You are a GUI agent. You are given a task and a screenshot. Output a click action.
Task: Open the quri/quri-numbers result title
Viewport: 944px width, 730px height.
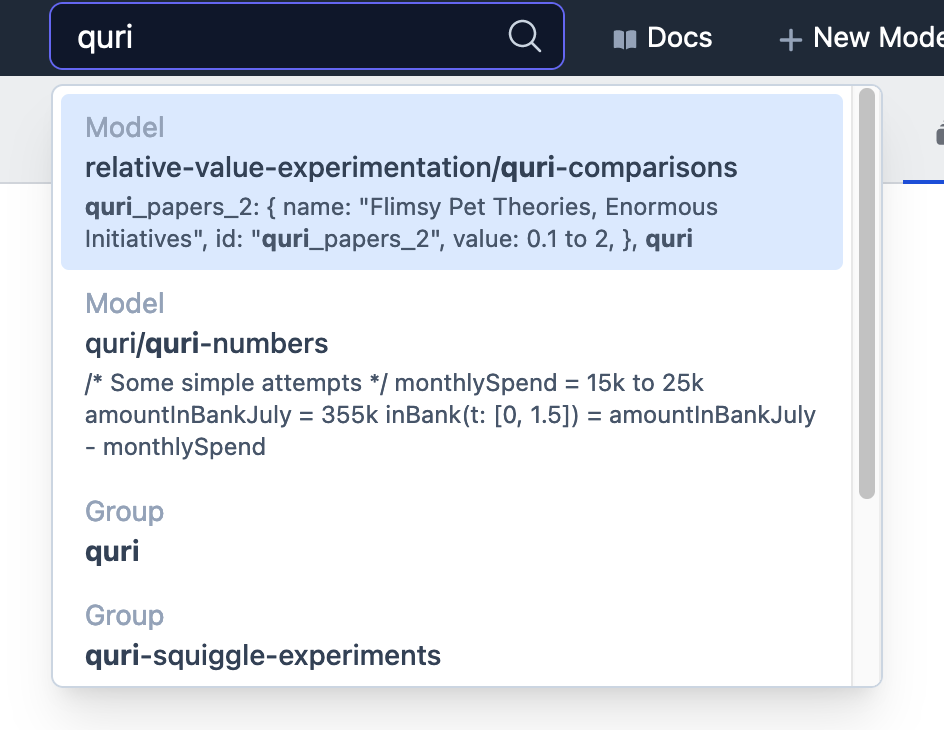pyautogui.click(x=207, y=344)
